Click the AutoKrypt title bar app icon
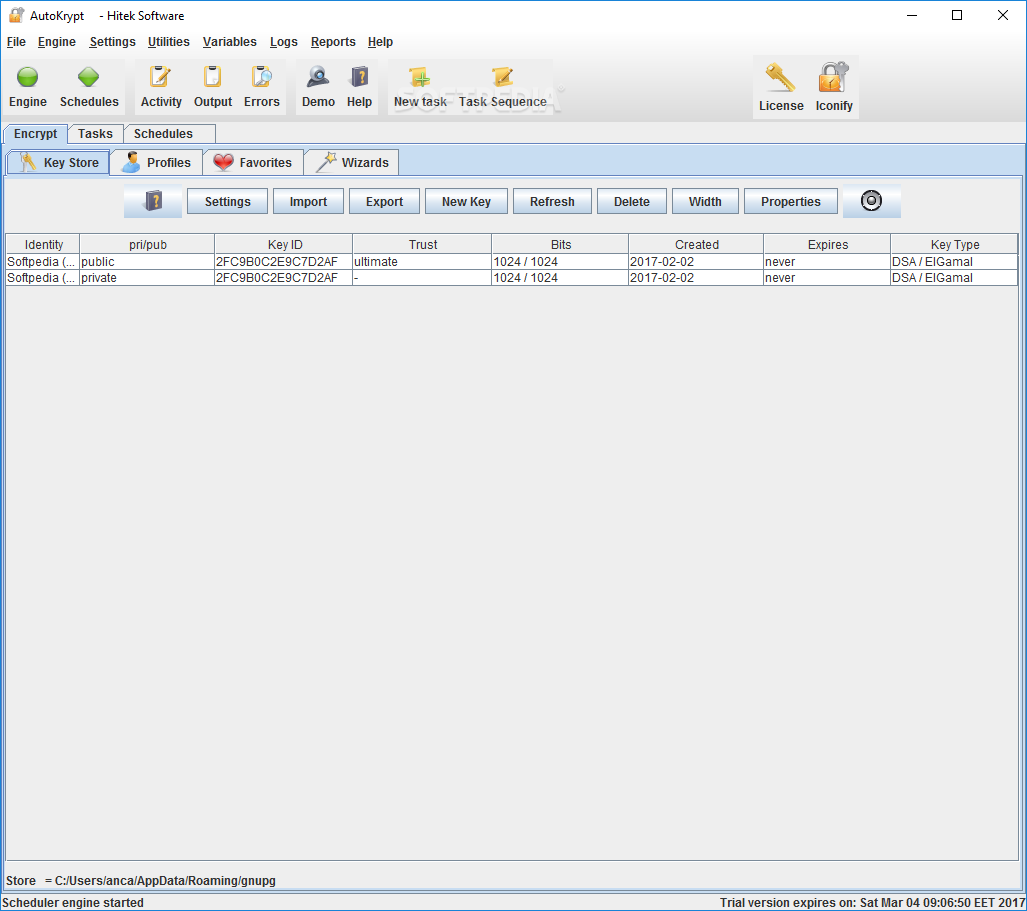Viewport: 1027px width, 911px height. (x=16, y=15)
